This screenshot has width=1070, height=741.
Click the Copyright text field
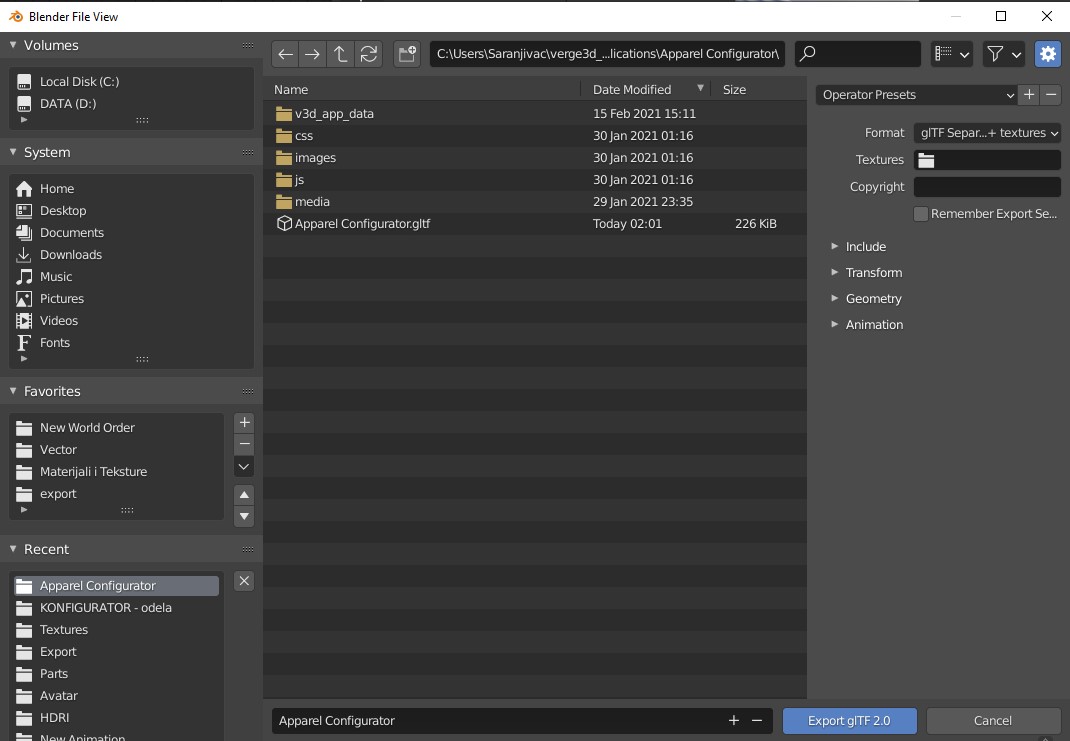[x=987, y=187]
